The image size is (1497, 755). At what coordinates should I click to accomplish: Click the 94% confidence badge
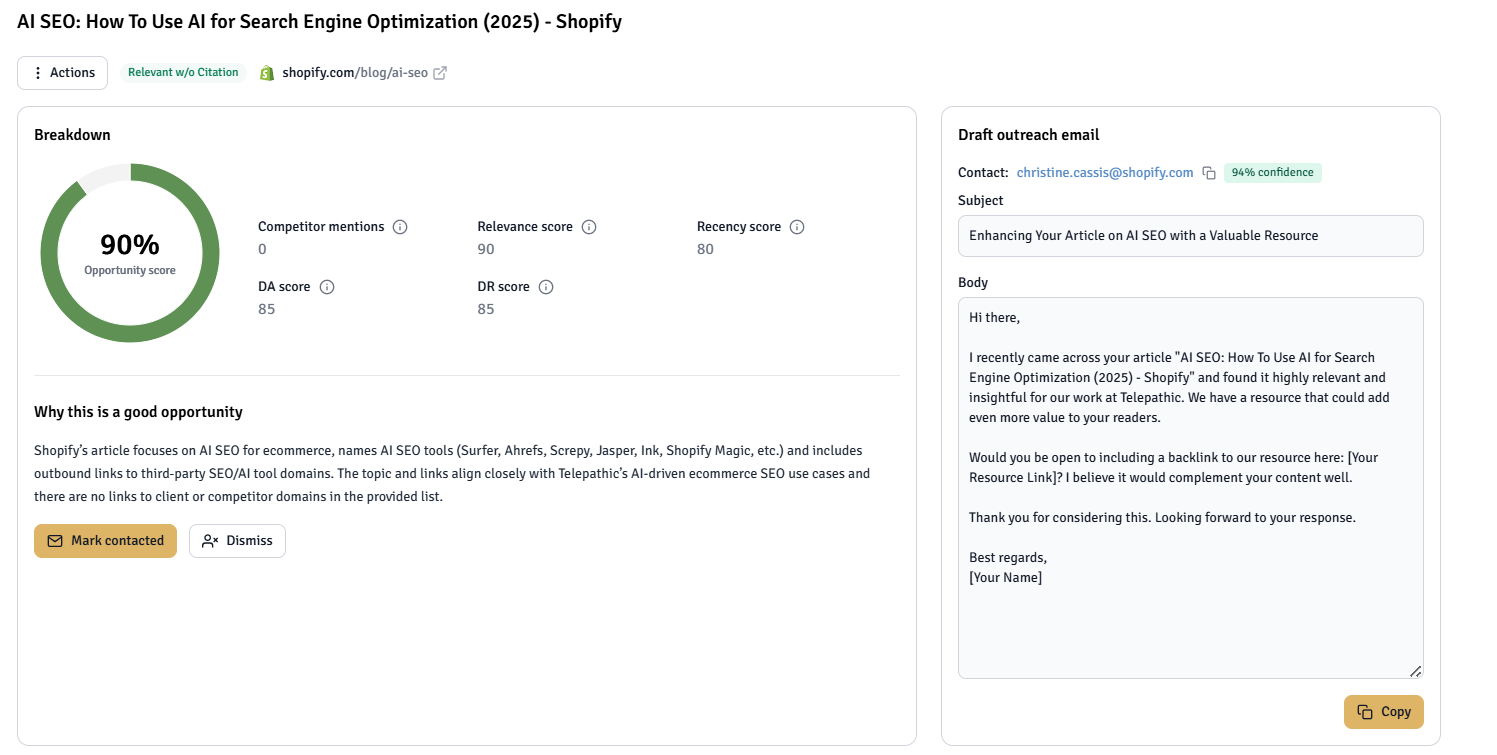[1272, 173]
